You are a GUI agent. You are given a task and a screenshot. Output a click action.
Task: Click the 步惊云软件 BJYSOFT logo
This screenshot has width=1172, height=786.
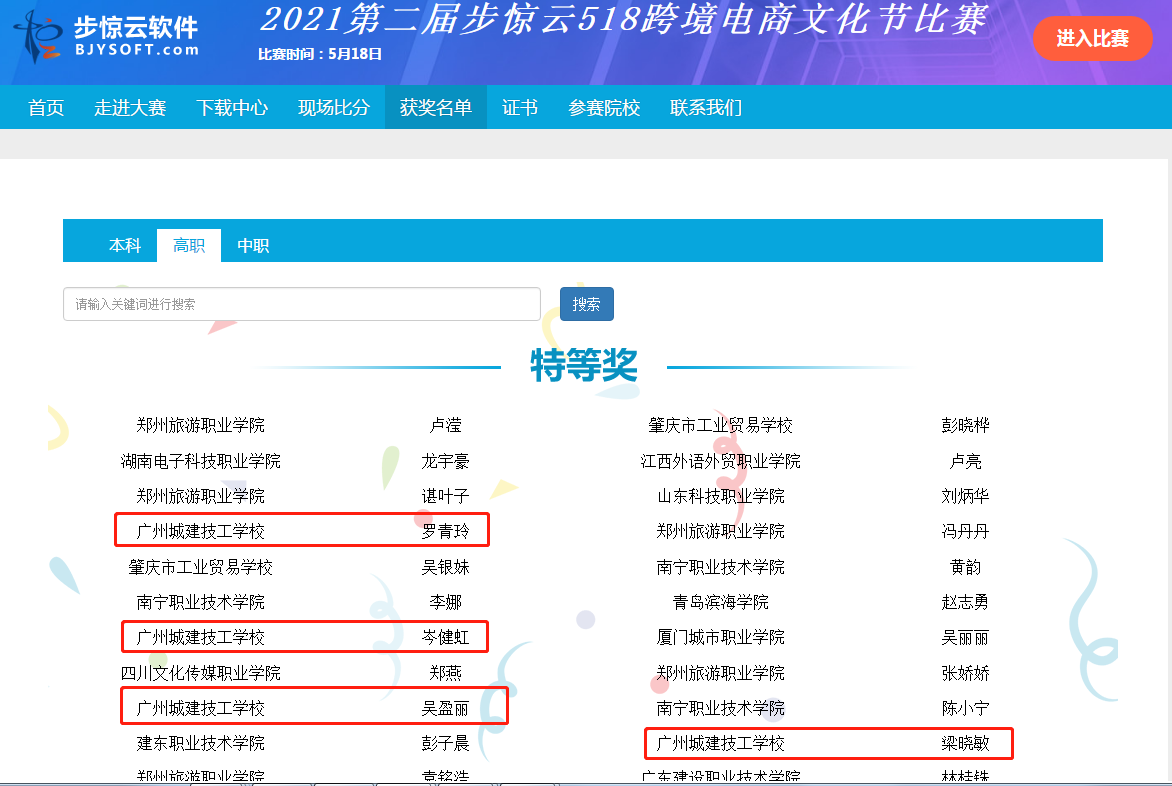click(106, 37)
